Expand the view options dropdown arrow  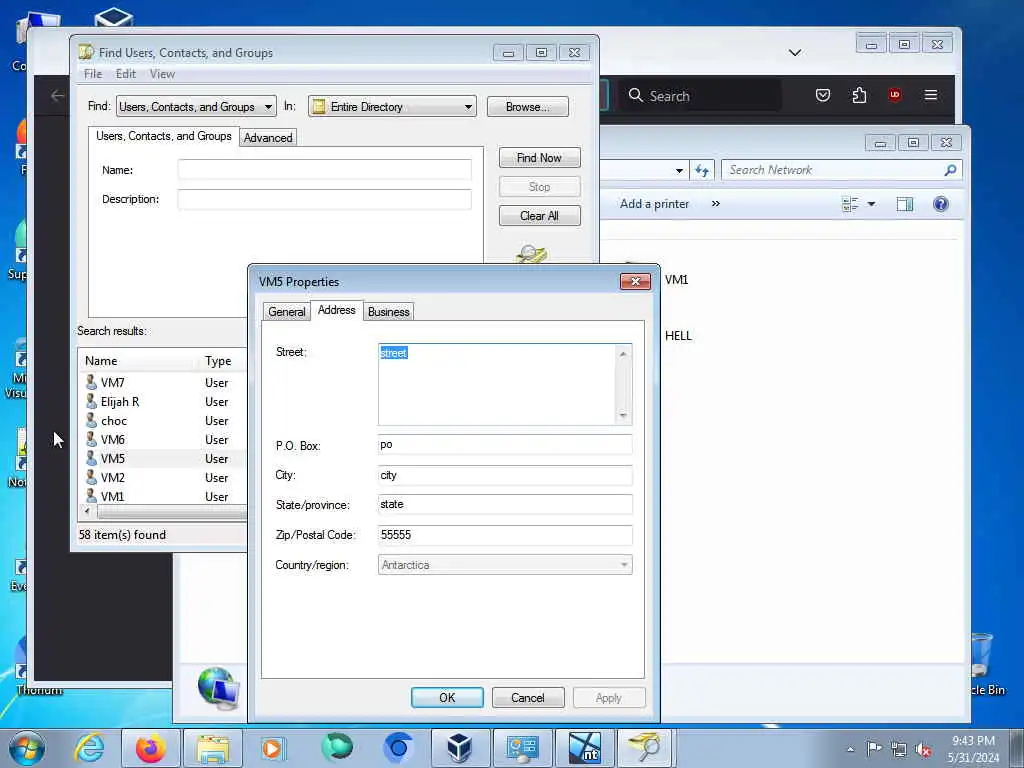871,204
